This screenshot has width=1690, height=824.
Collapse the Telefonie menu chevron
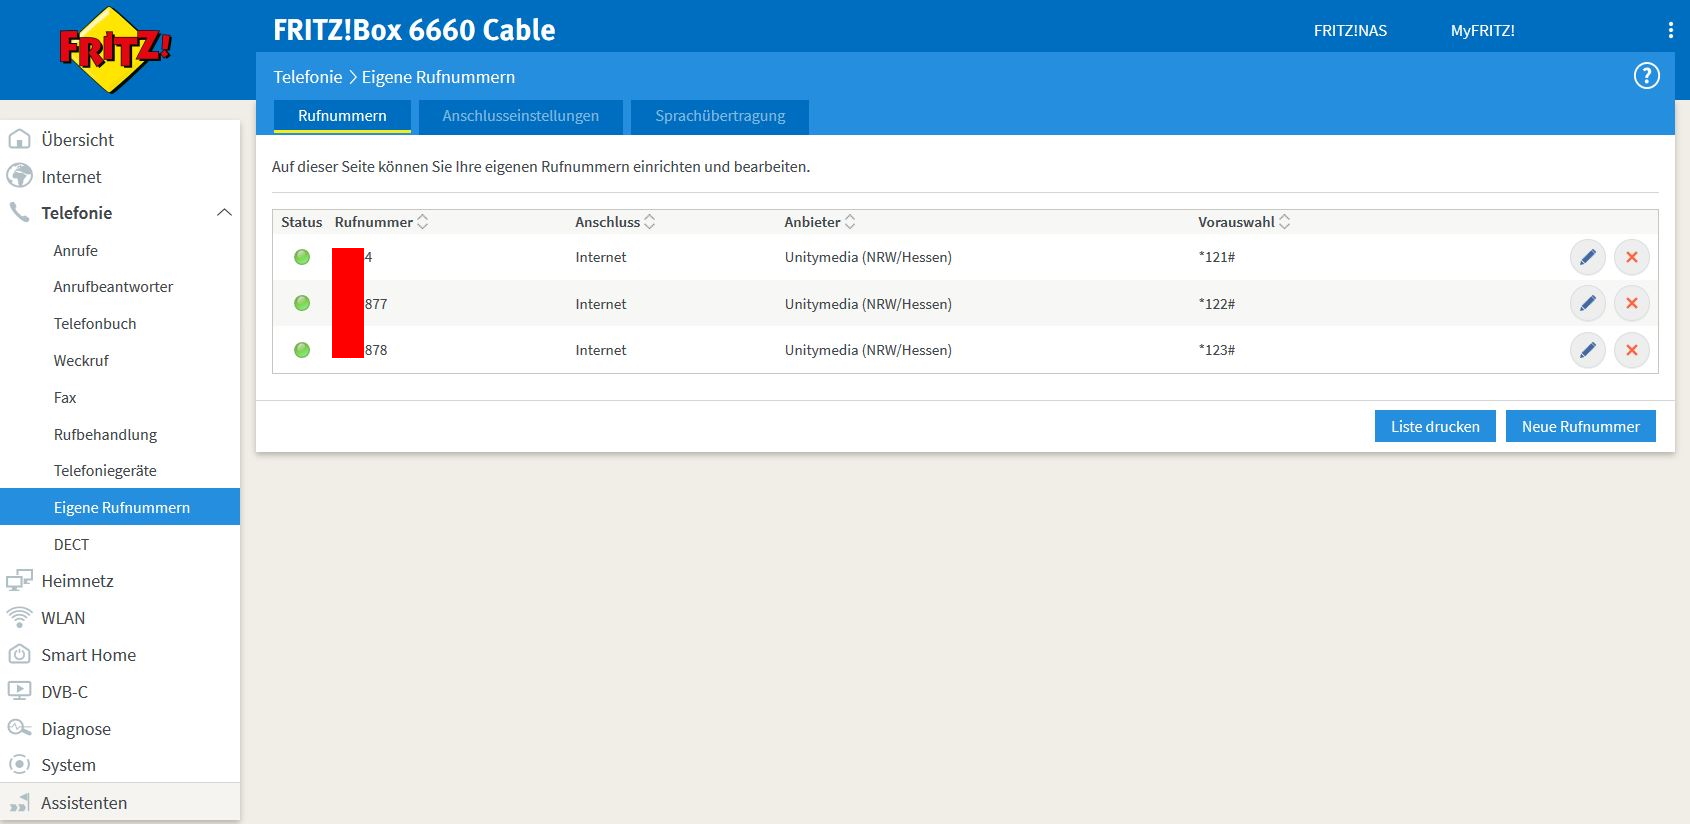click(x=224, y=212)
